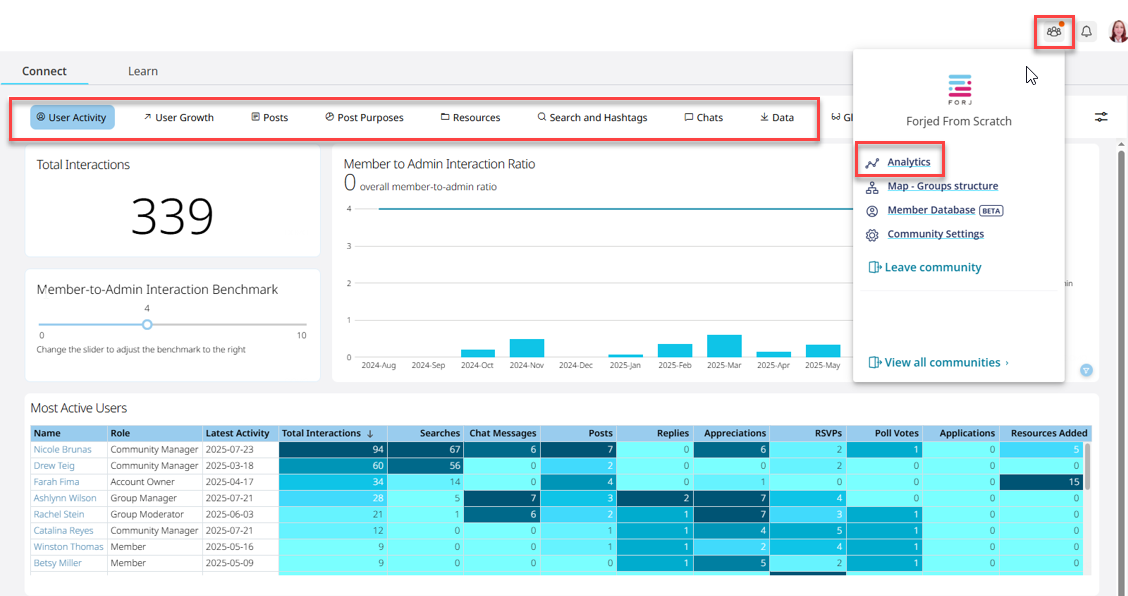
Task: Open Betsy Miller's user link
Action: (58, 563)
